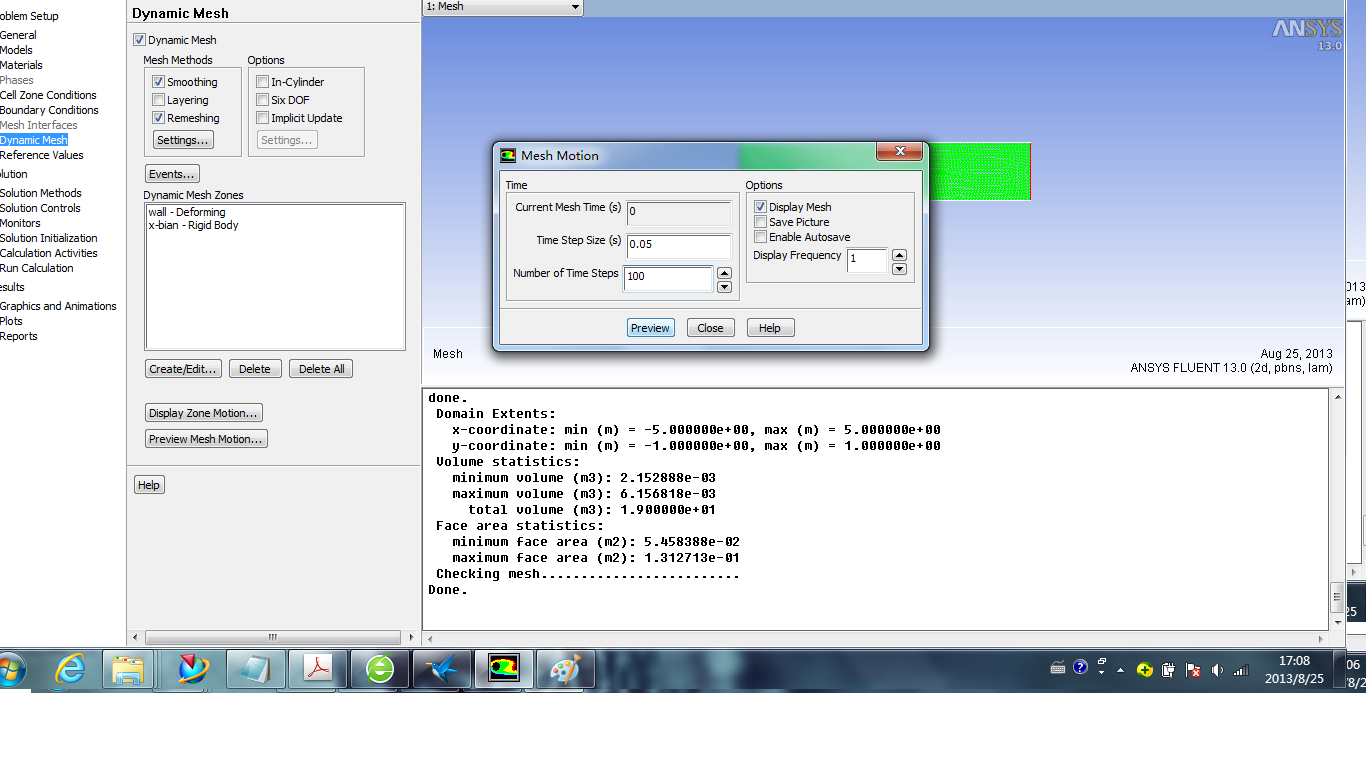Screen dimensions: 1366x768
Task: Open the Windows Explorer folder icon
Action: [x=128, y=669]
